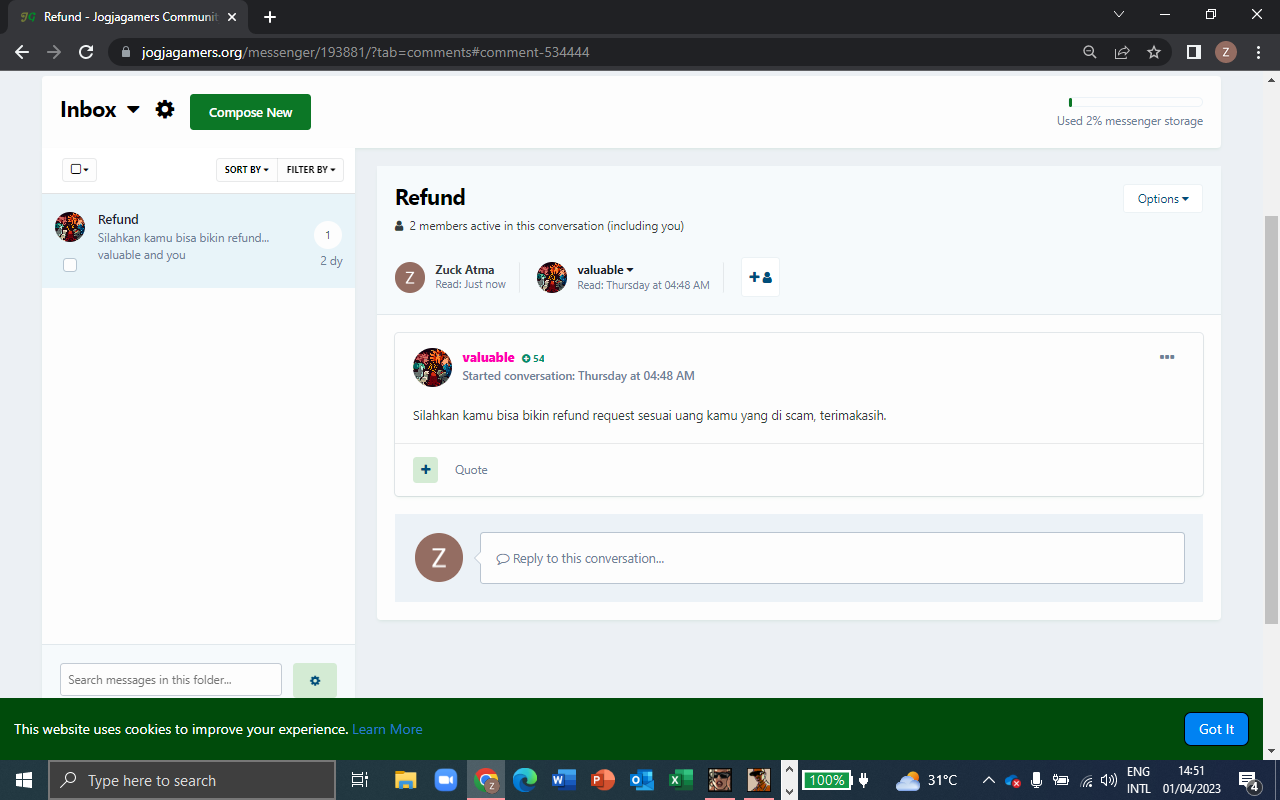Expand the Inbox folder dropdown arrow
Screen dimensions: 1280x800
point(133,110)
